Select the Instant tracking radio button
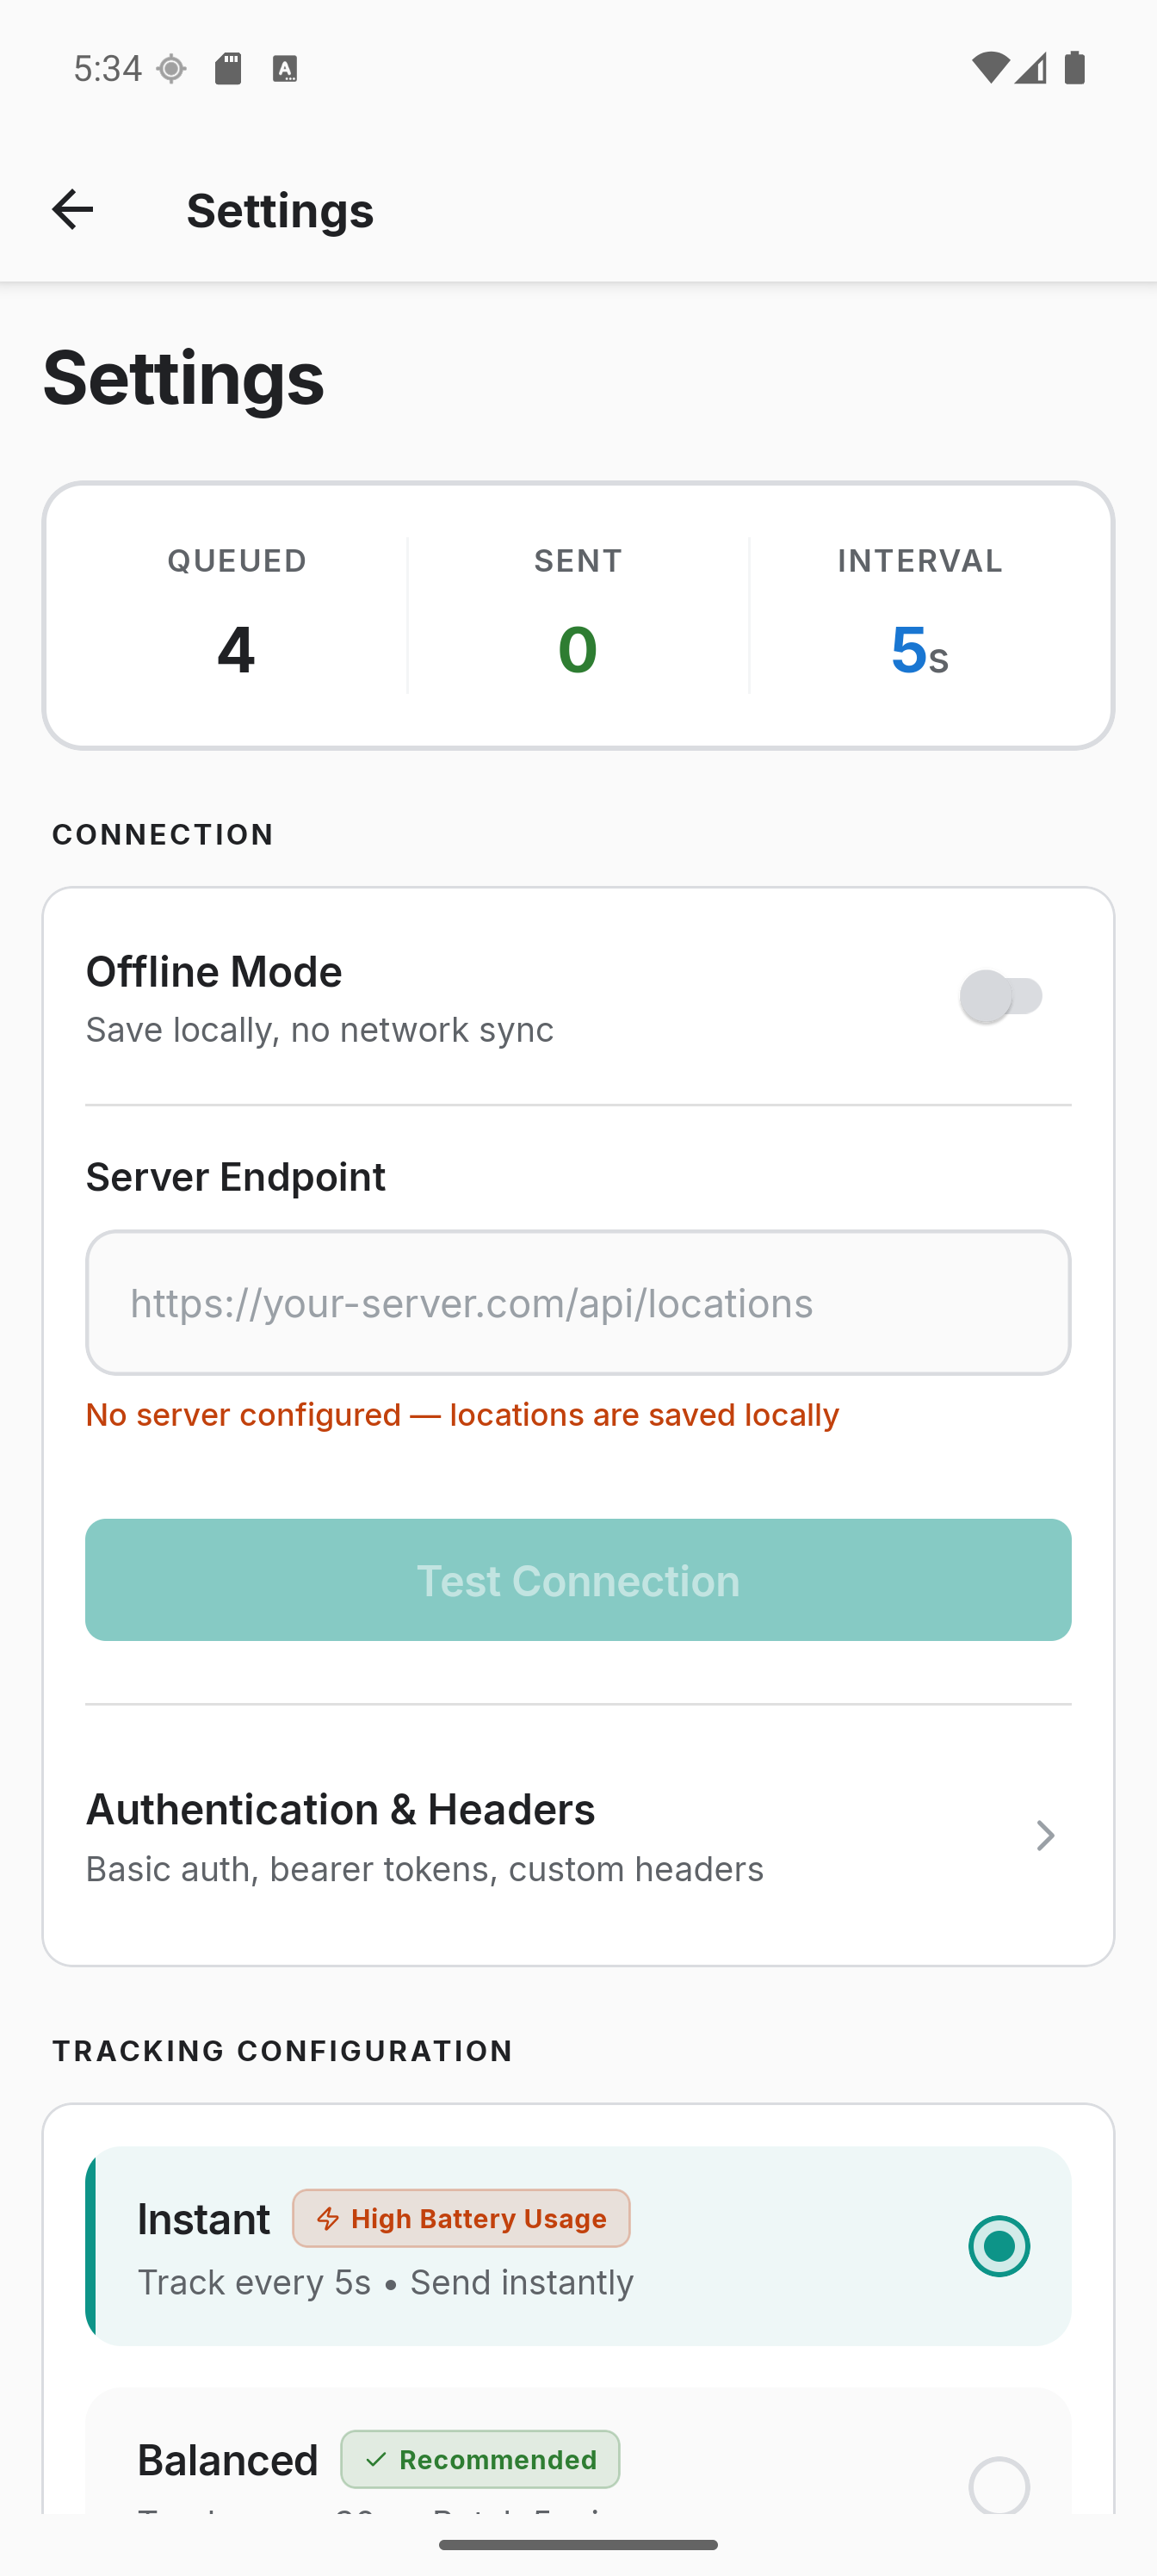Screen dimensions: 1157x2576 [998, 2246]
